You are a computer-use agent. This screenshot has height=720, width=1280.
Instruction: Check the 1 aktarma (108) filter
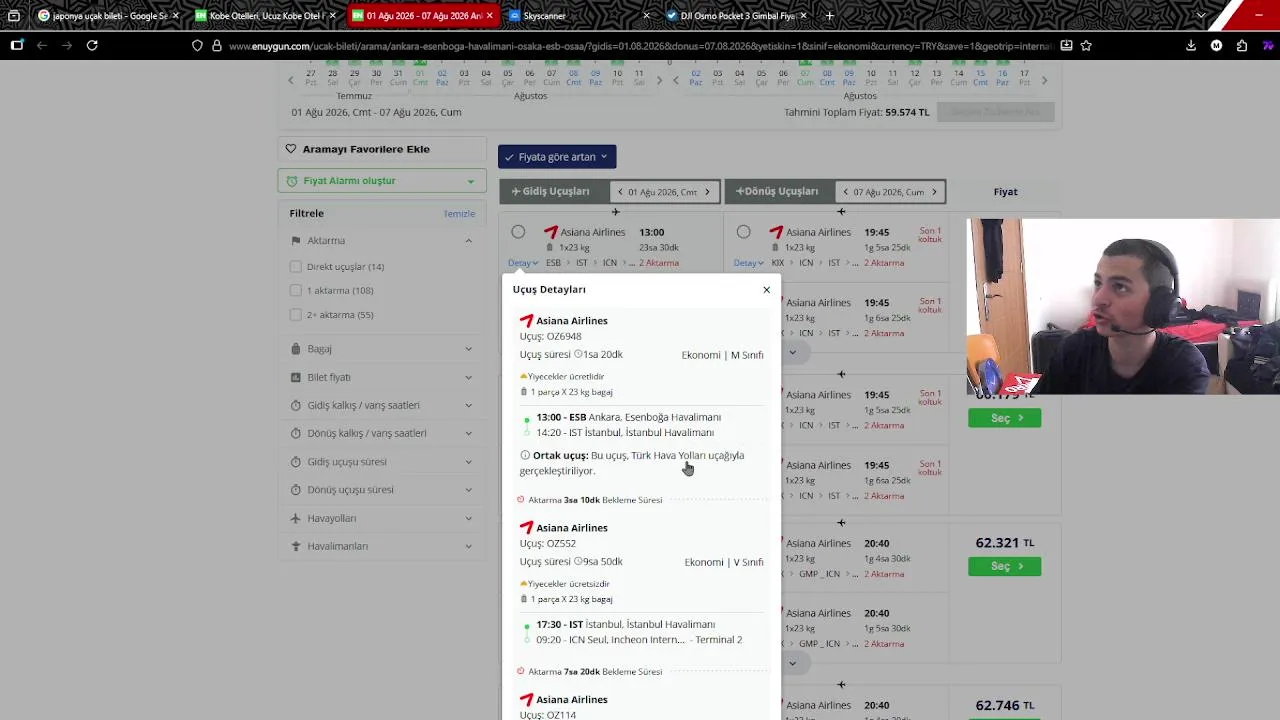point(295,291)
